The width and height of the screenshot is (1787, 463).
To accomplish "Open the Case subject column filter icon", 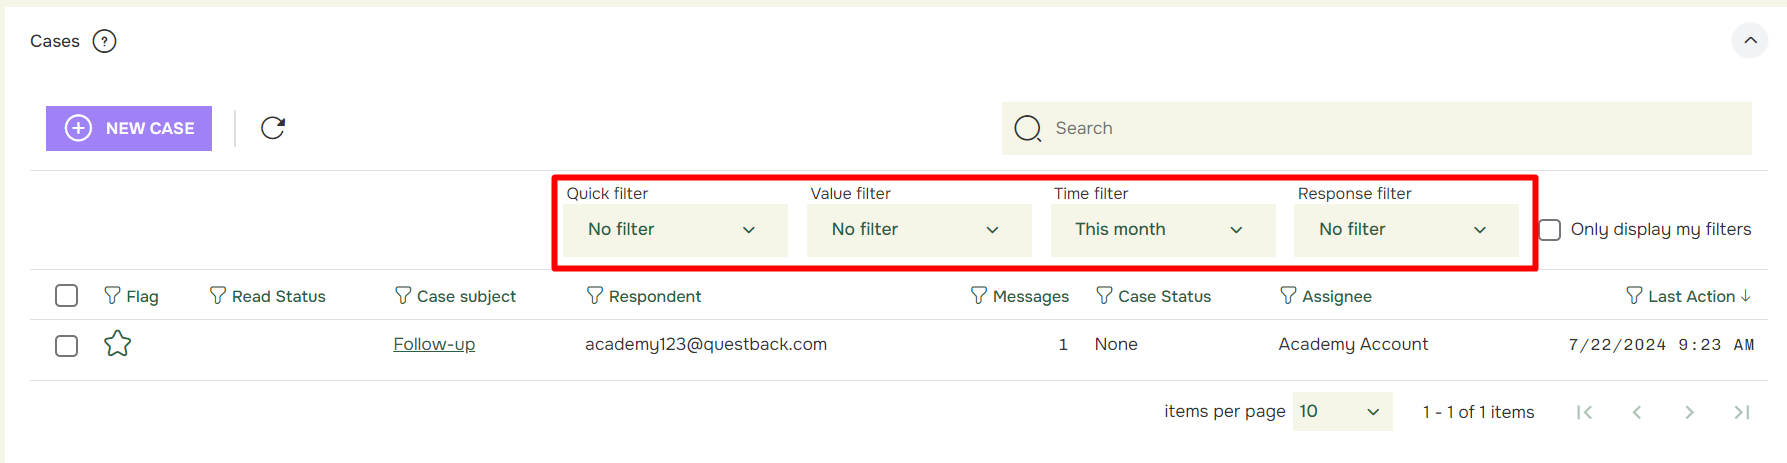I will coord(403,295).
